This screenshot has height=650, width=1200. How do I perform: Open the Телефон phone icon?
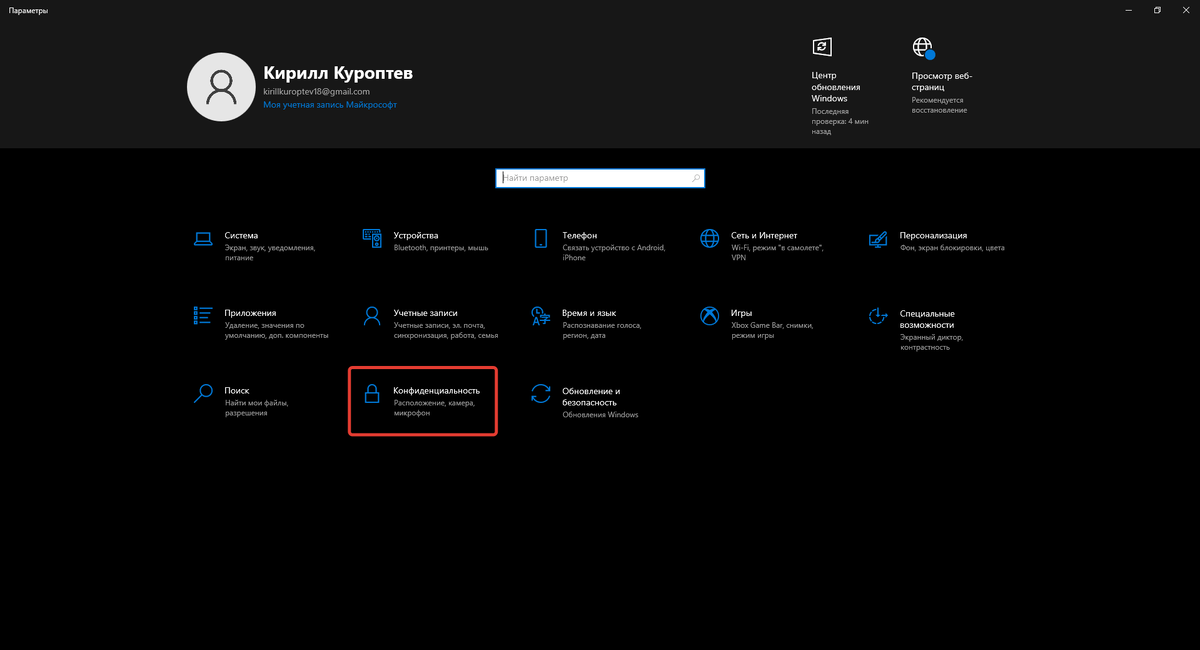[x=541, y=238]
